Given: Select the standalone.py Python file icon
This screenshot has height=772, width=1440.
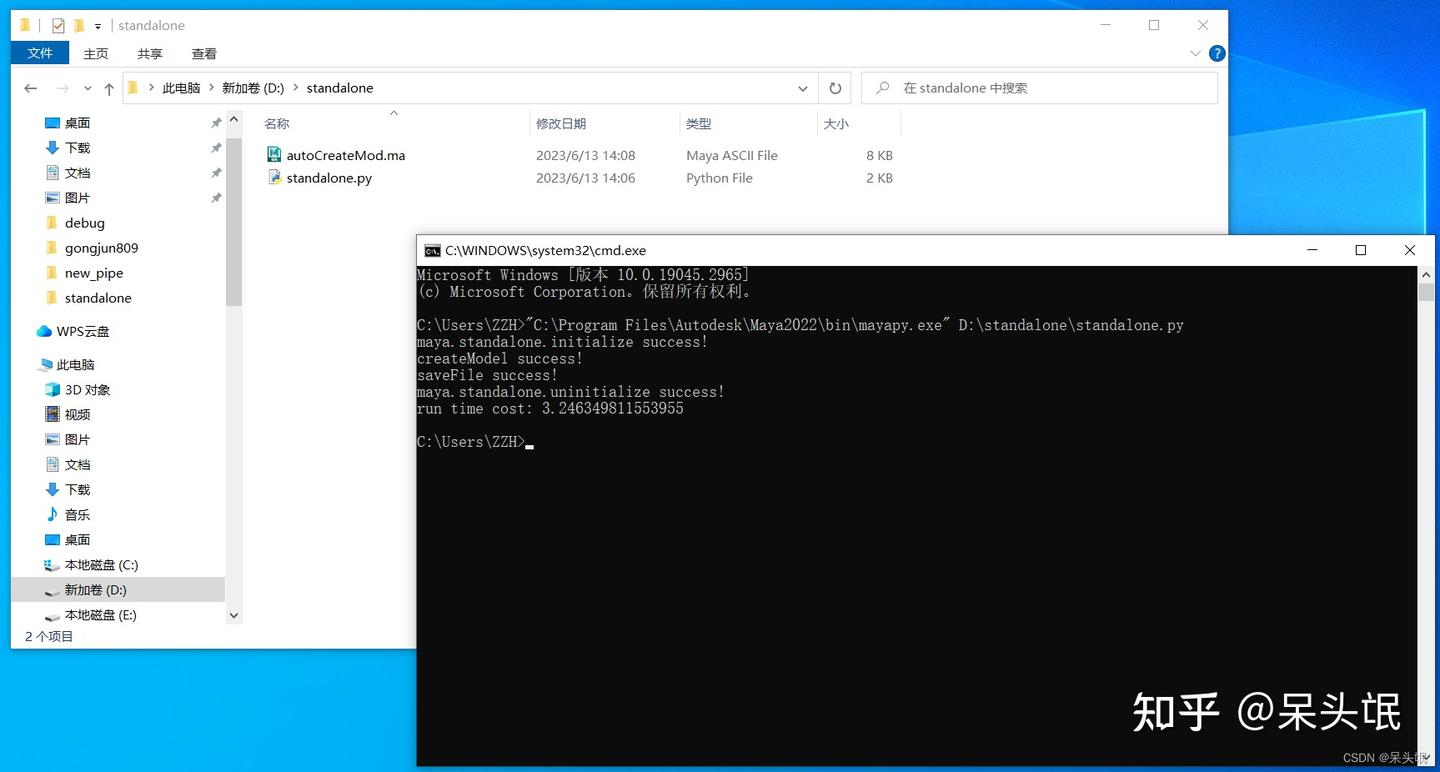Looking at the screenshot, I should click(274, 178).
